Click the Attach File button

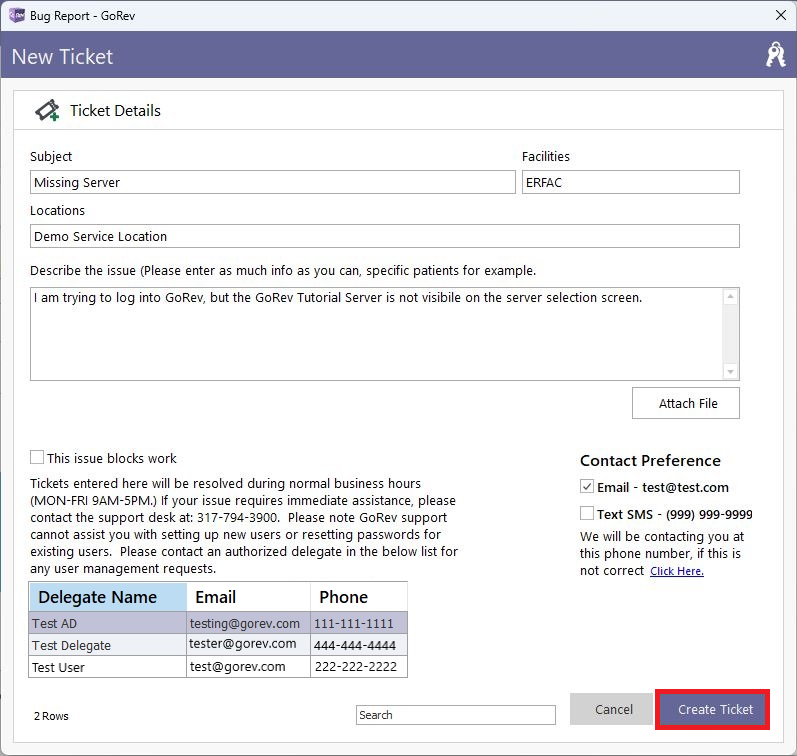point(686,403)
